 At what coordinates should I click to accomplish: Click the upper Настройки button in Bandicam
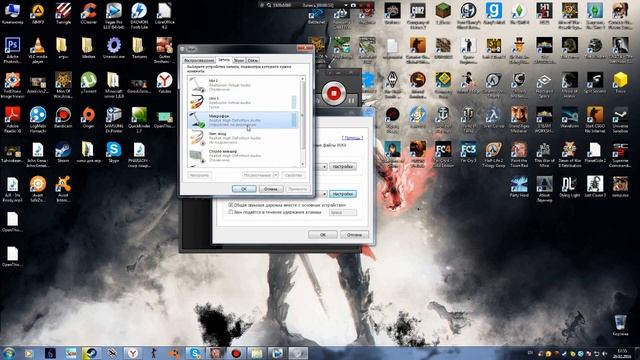pos(342,167)
